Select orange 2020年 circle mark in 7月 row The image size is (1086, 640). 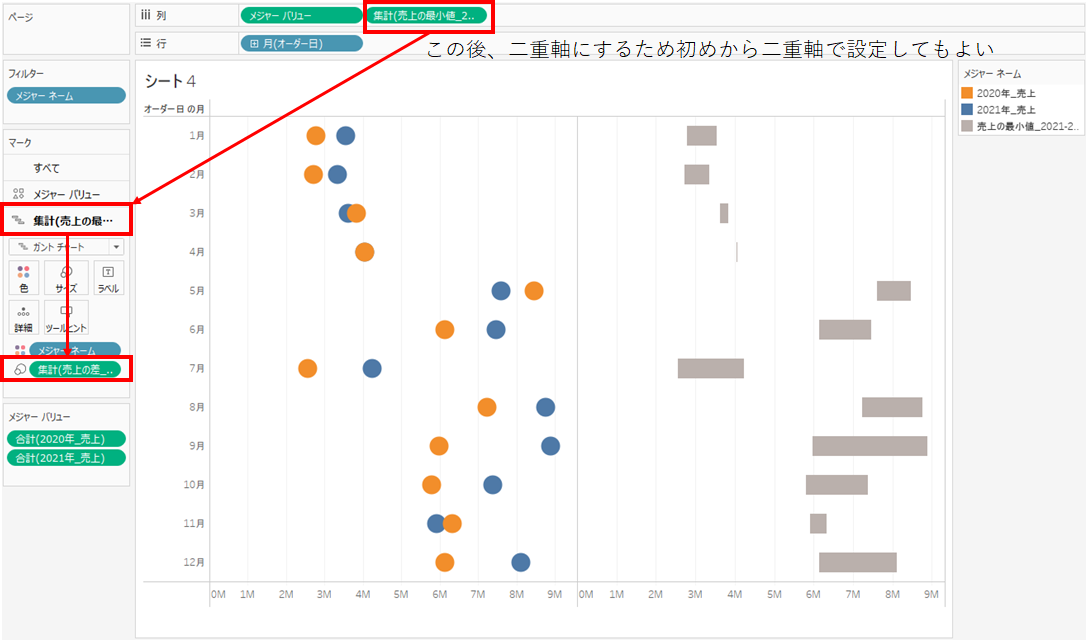pyautogui.click(x=308, y=368)
